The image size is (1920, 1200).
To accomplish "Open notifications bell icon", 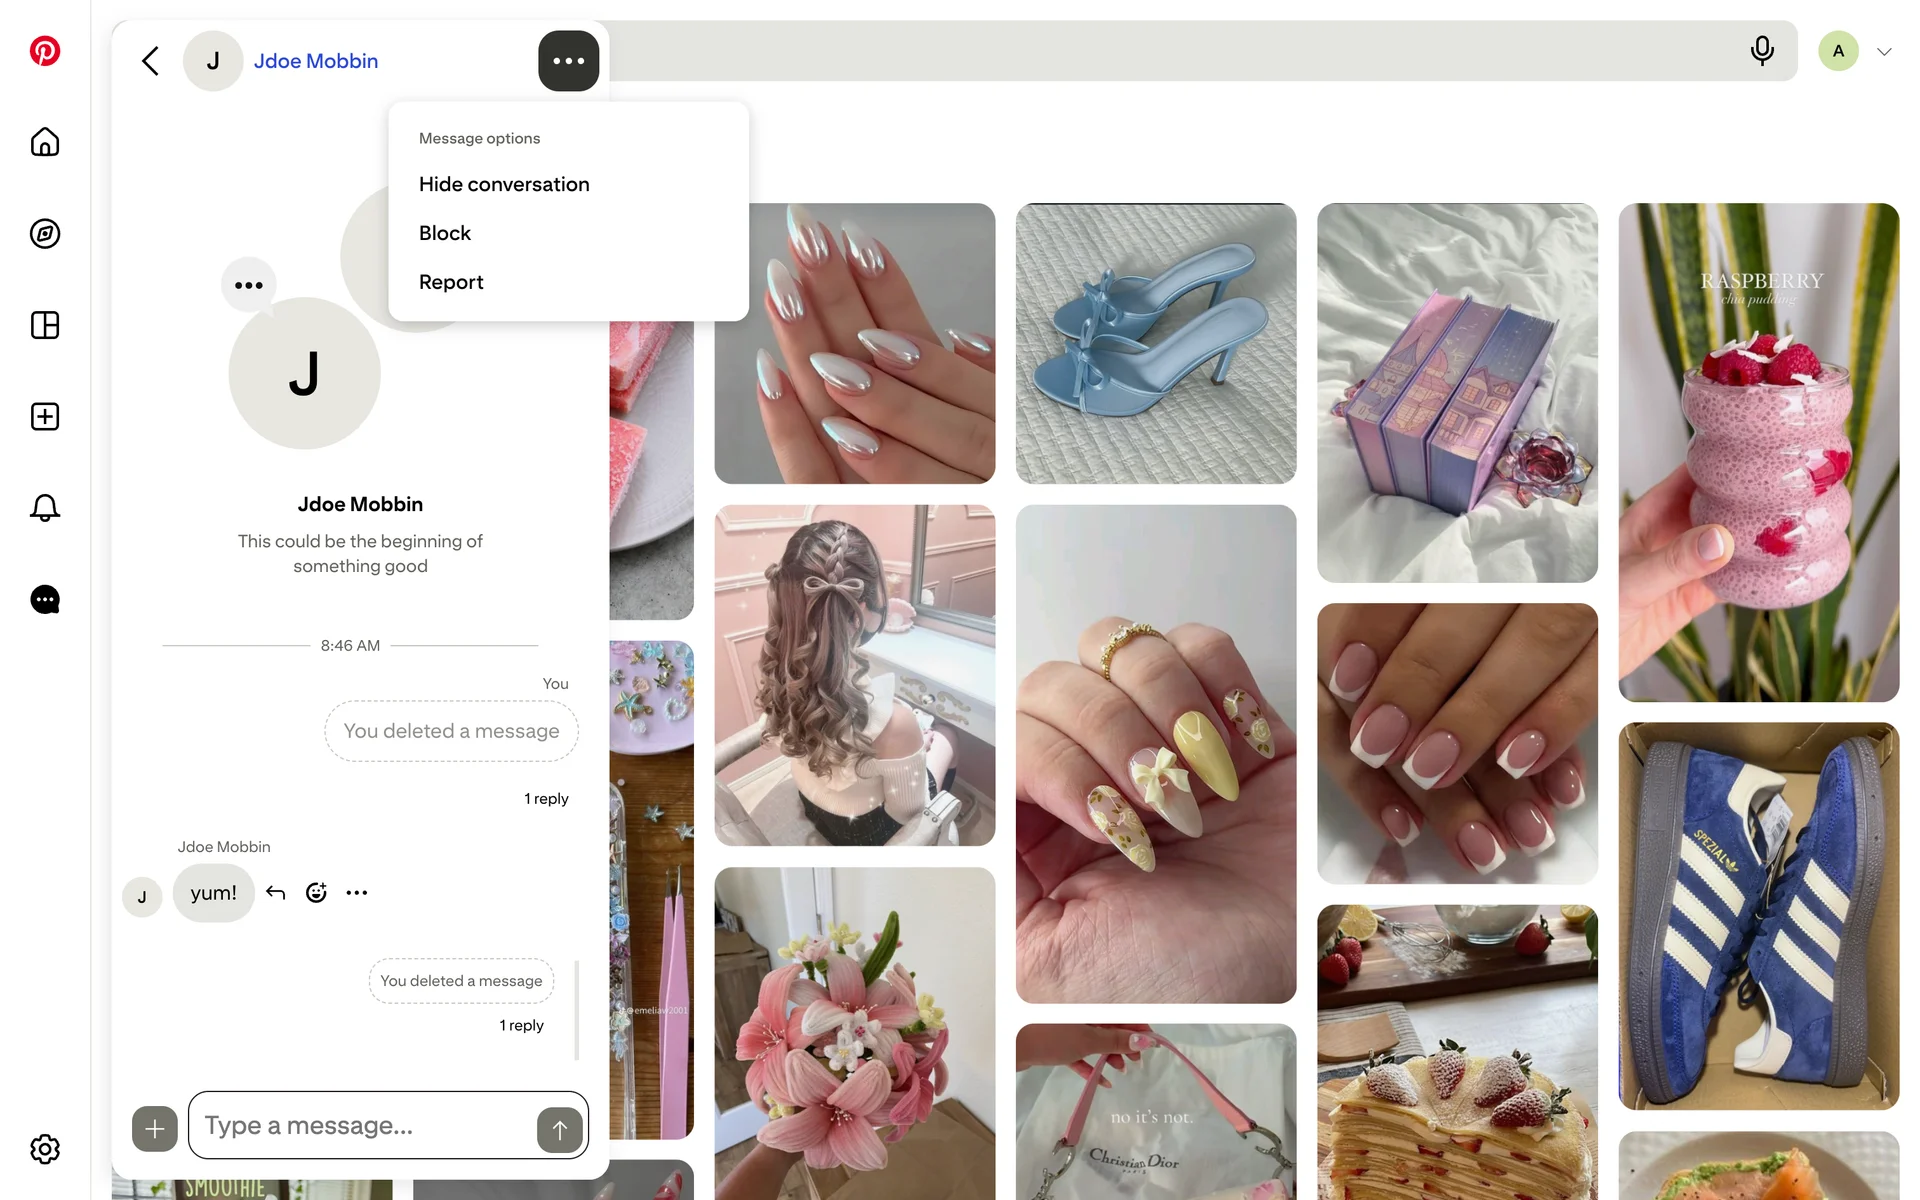I will (x=45, y=508).
